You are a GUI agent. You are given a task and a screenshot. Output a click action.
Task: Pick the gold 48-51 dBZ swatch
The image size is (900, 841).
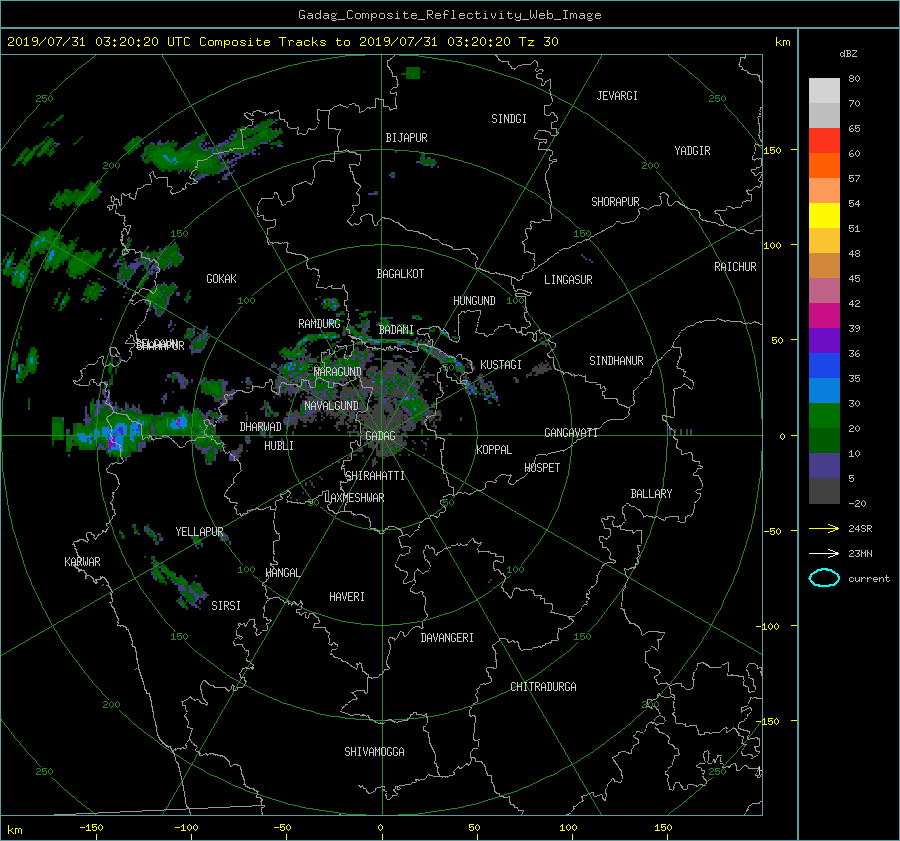pyautogui.click(x=824, y=241)
